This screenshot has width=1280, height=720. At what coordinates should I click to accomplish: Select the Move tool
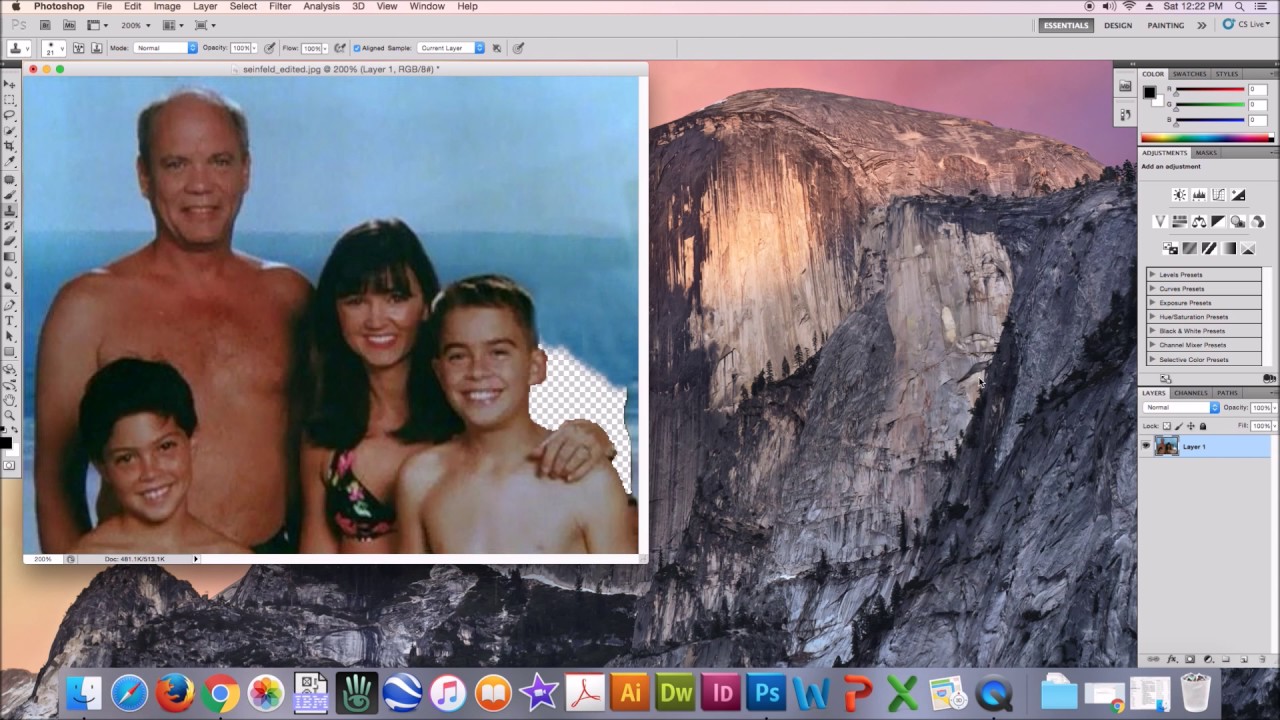point(10,85)
